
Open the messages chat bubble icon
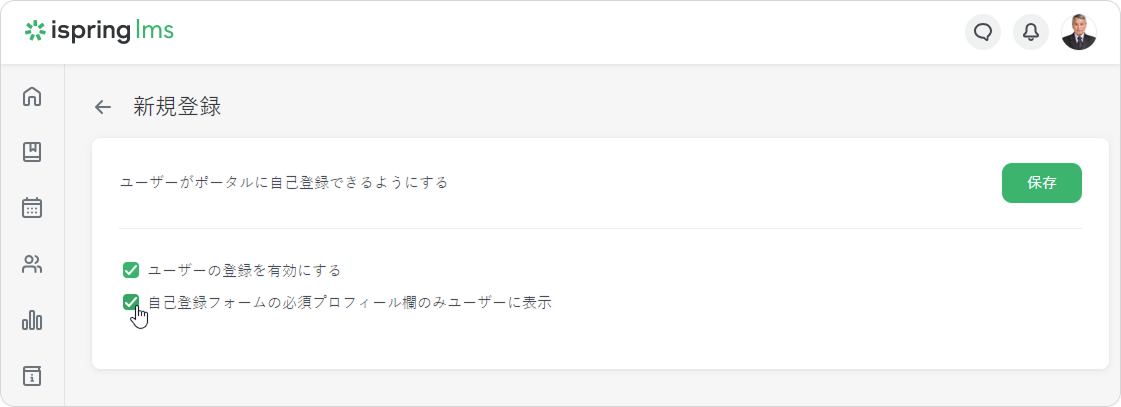pos(983,33)
